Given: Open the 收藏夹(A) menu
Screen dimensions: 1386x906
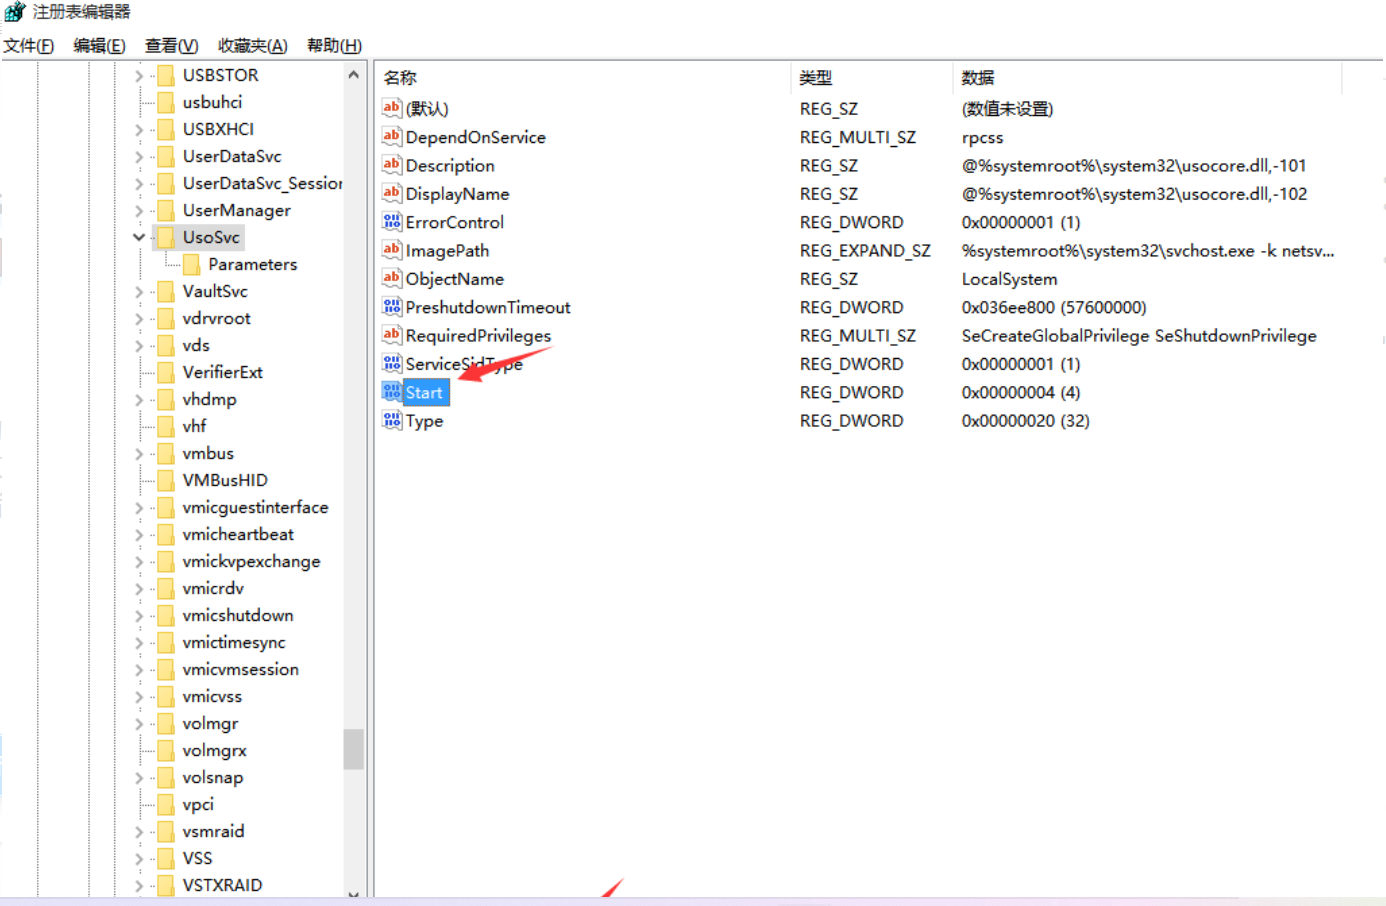Looking at the screenshot, I should tap(252, 46).
